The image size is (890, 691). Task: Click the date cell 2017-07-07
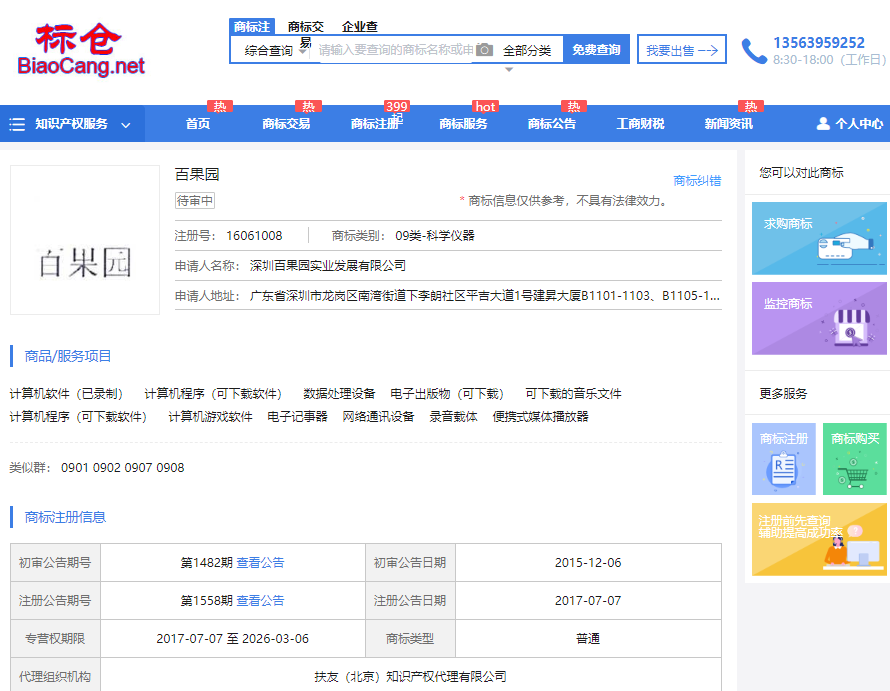coord(588,601)
